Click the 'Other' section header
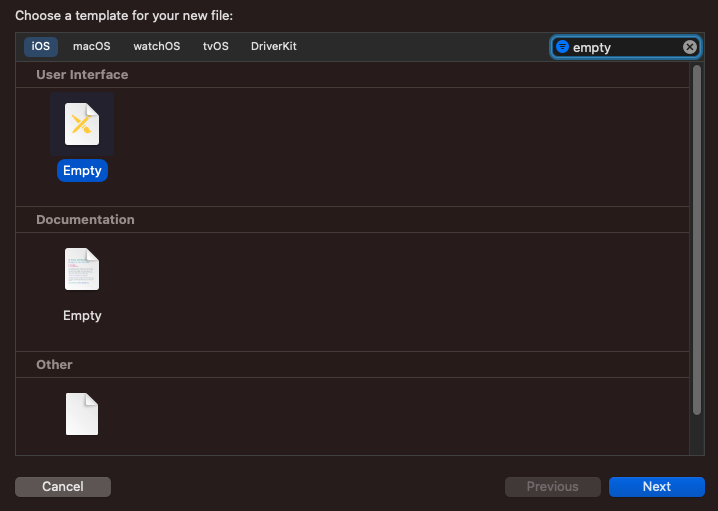Image resolution: width=718 pixels, height=511 pixels. click(54, 364)
